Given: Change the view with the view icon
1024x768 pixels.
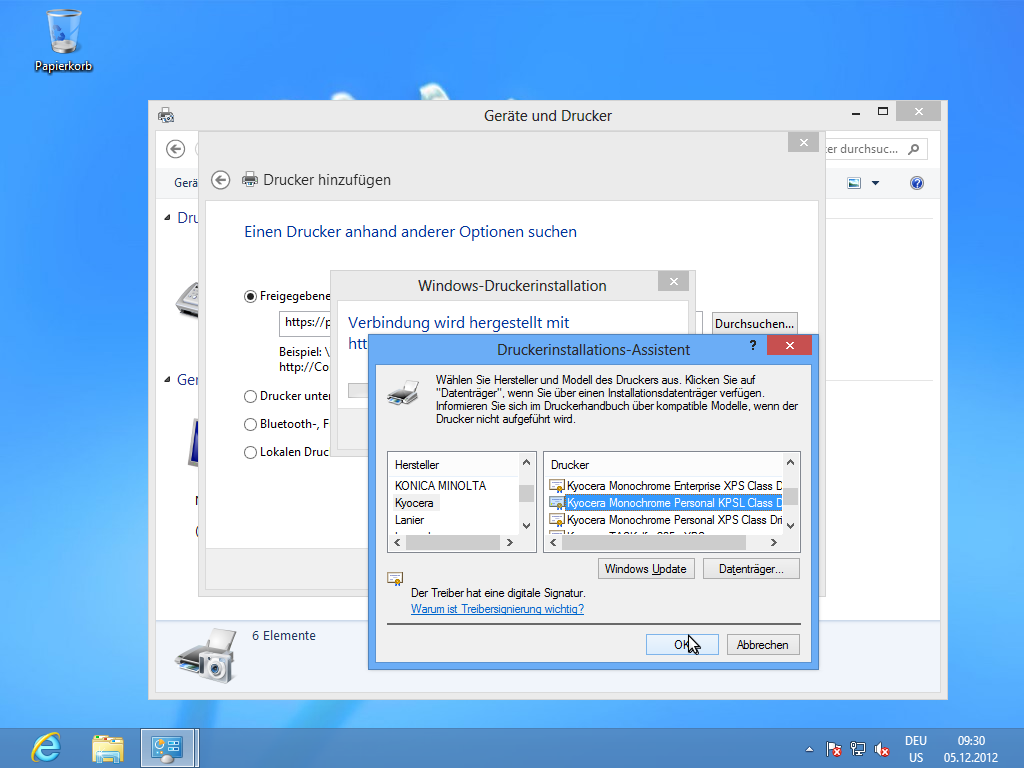Looking at the screenshot, I should 854,184.
